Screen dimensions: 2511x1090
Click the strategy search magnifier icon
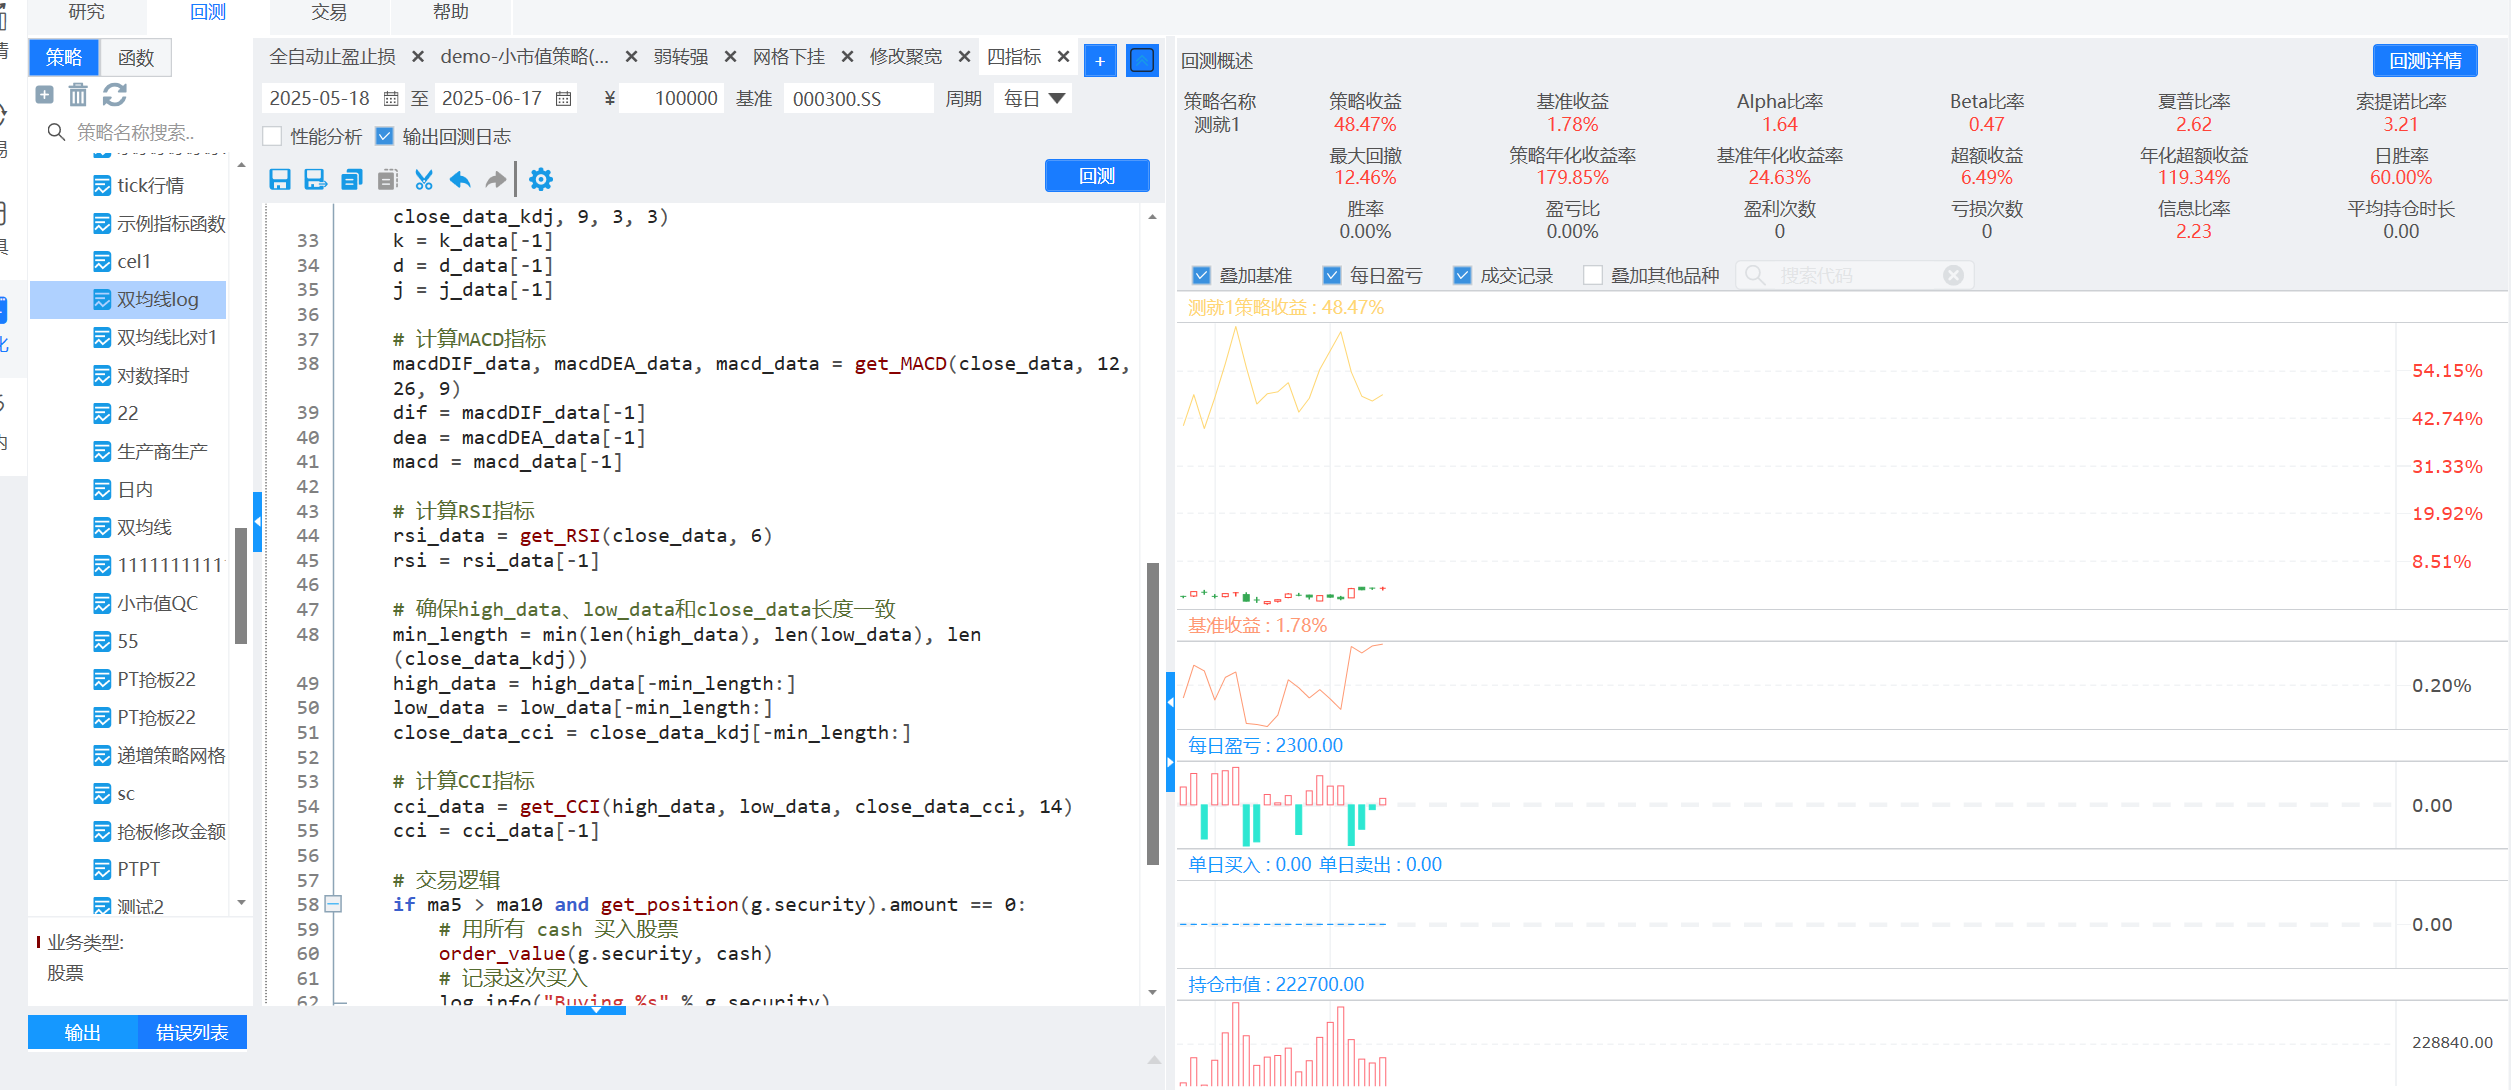click(x=56, y=132)
